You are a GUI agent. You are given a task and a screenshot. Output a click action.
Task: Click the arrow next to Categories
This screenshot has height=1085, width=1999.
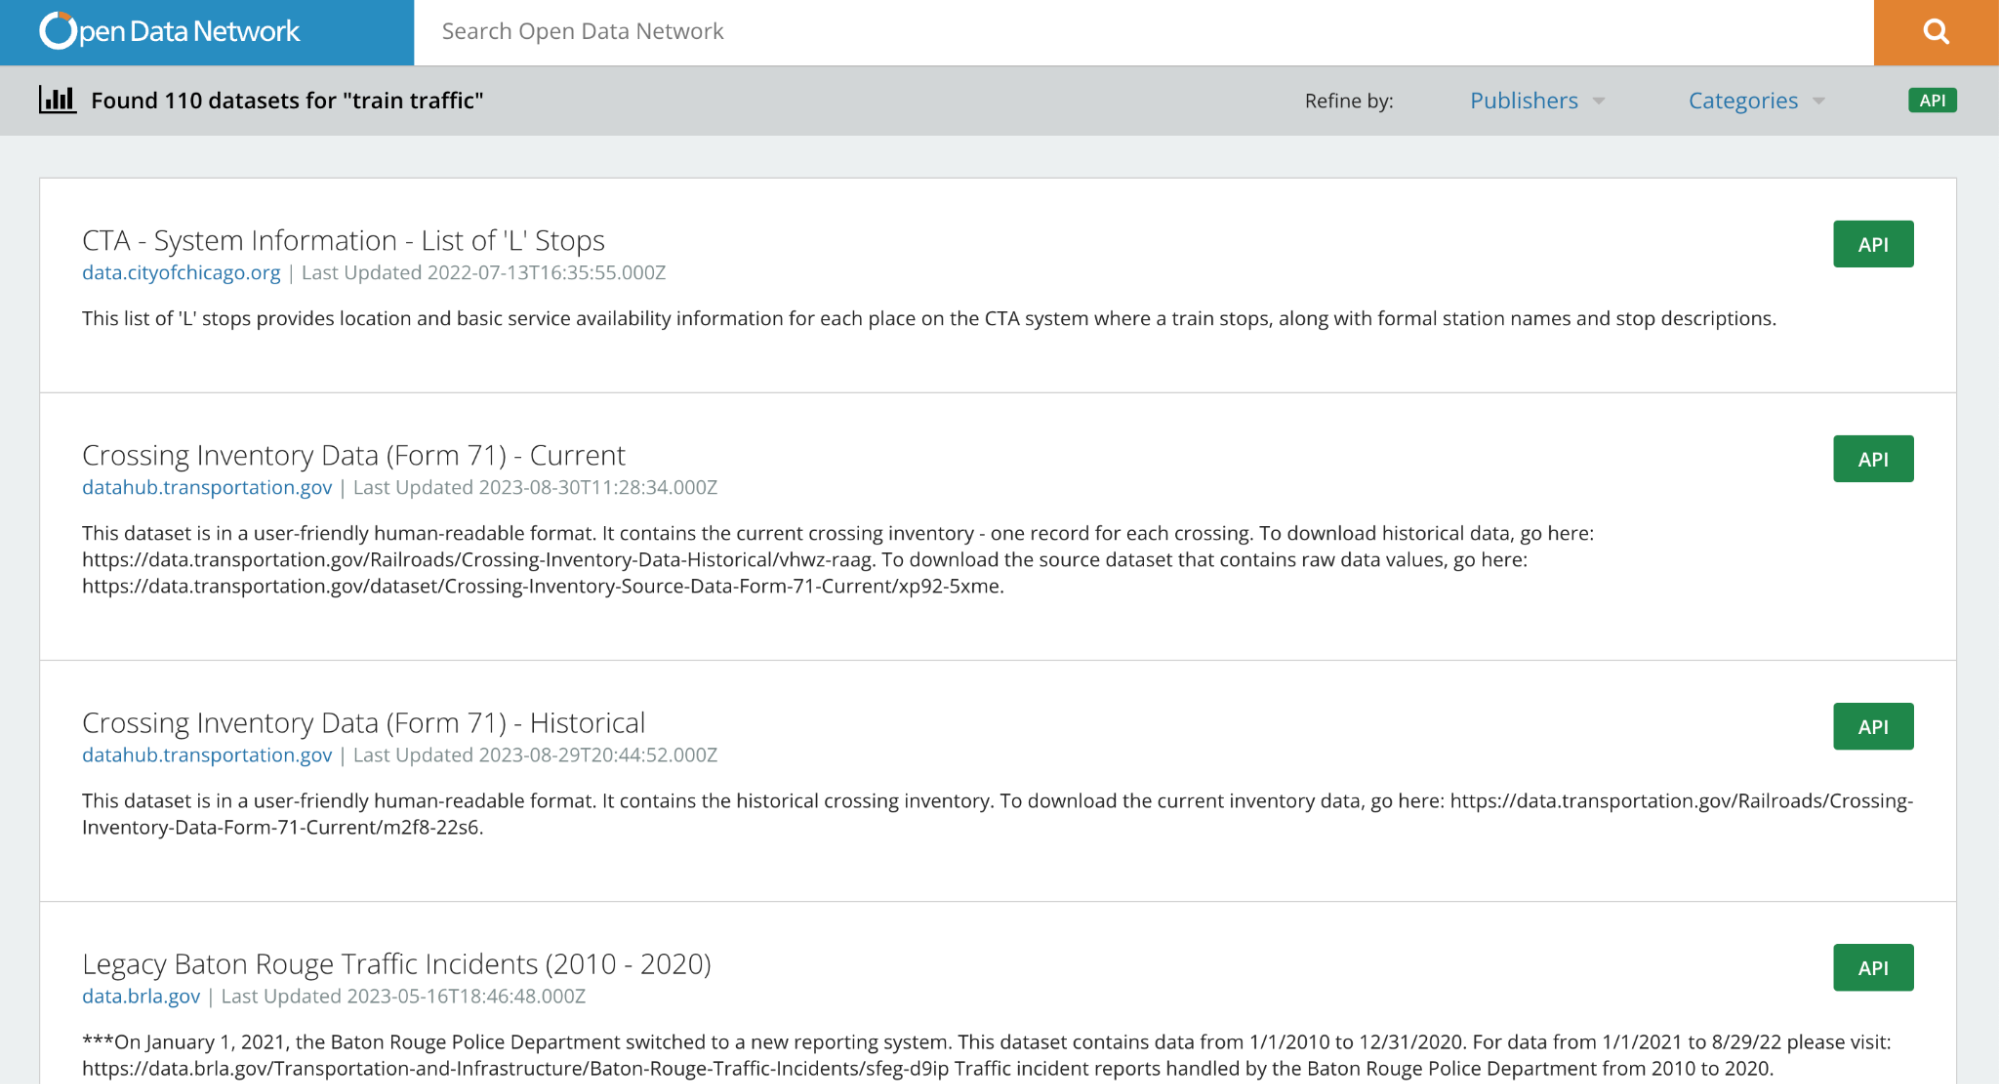click(1818, 101)
